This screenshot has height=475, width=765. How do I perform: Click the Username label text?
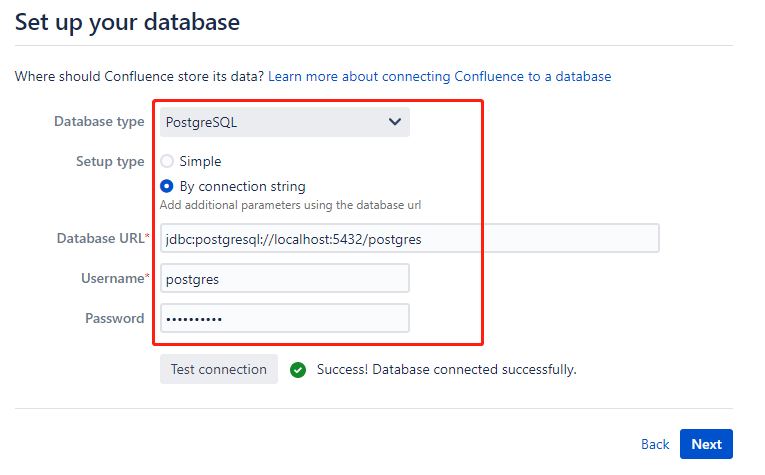pos(112,279)
